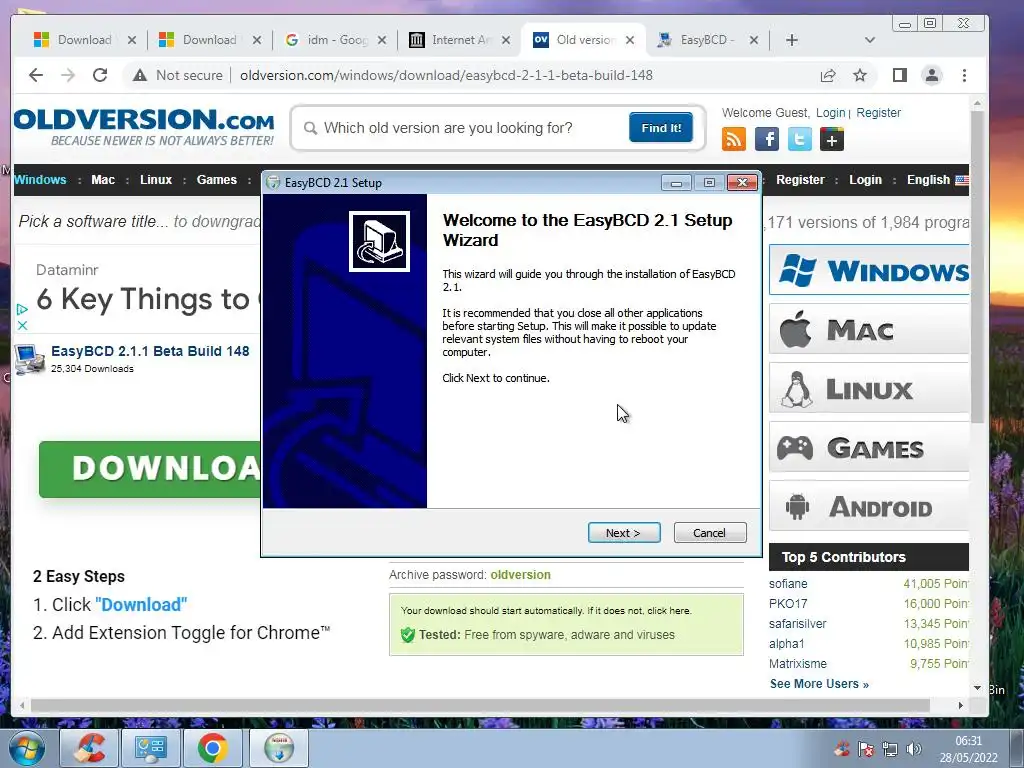Toggle the Chrome side panel icon
This screenshot has height=768, width=1024.
tap(900, 76)
